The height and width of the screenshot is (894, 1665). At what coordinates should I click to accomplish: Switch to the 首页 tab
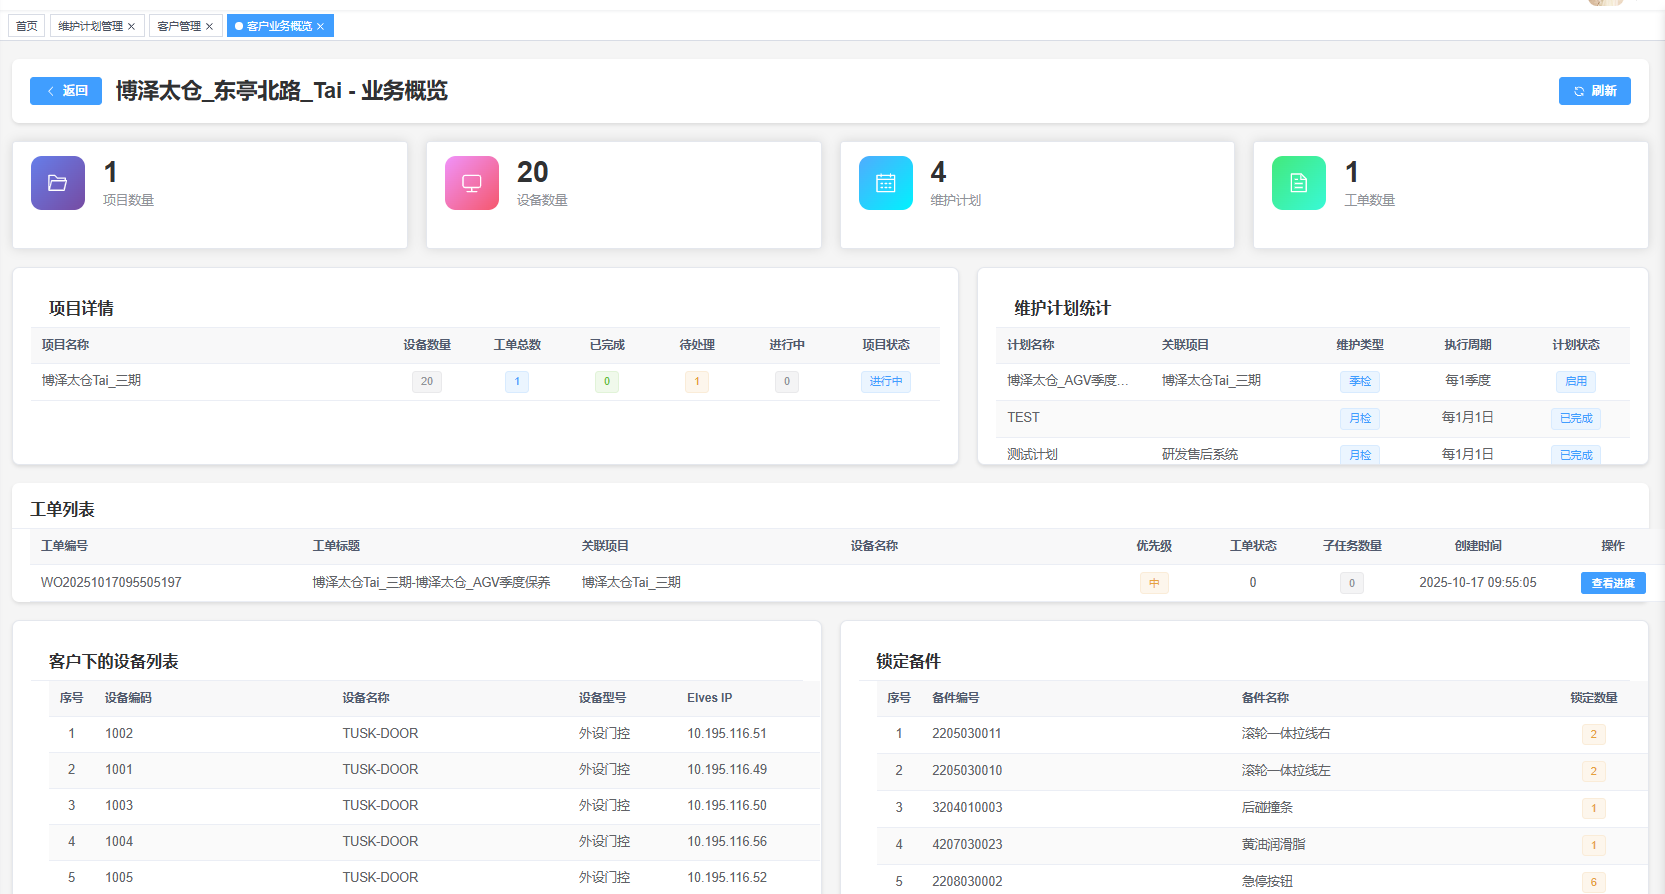[x=27, y=26]
